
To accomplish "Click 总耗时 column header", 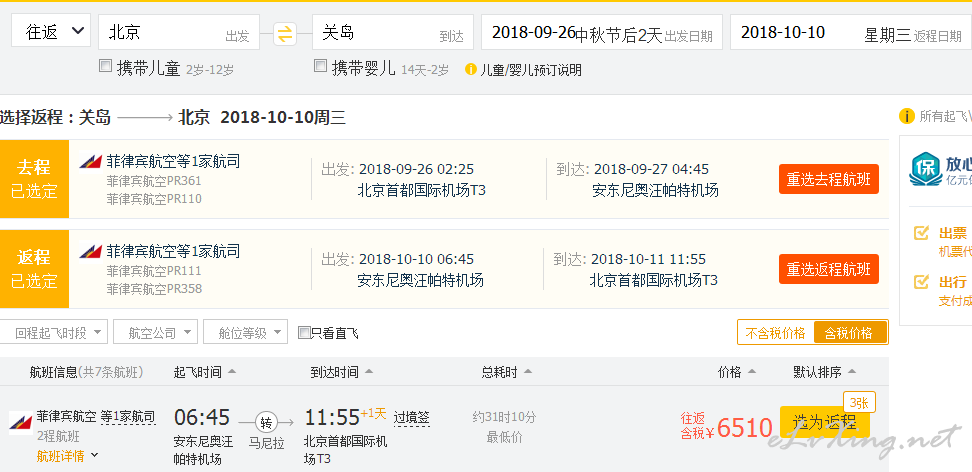I will coord(500,372).
